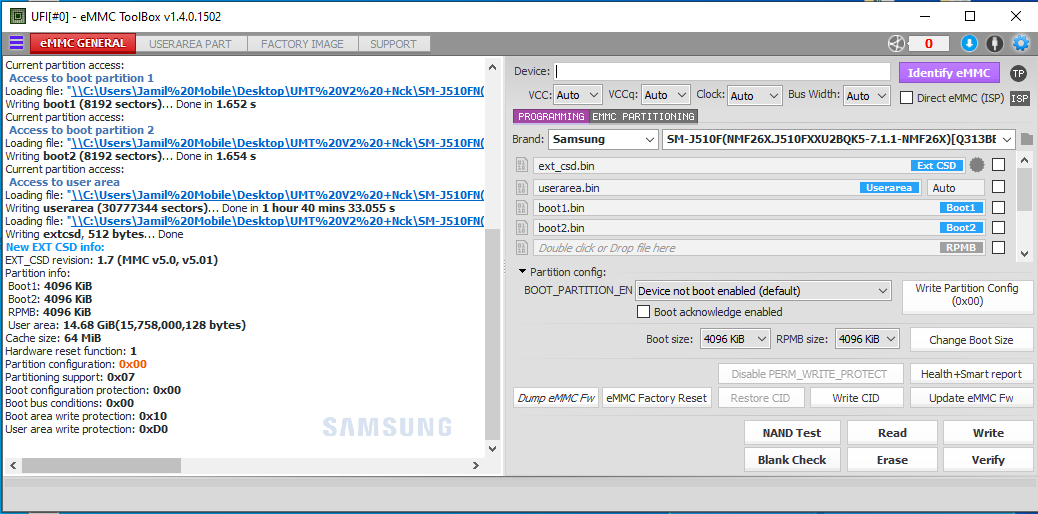This screenshot has height=514, width=1038.
Task: Switch to USERAREA PART tab
Action: 191,44
